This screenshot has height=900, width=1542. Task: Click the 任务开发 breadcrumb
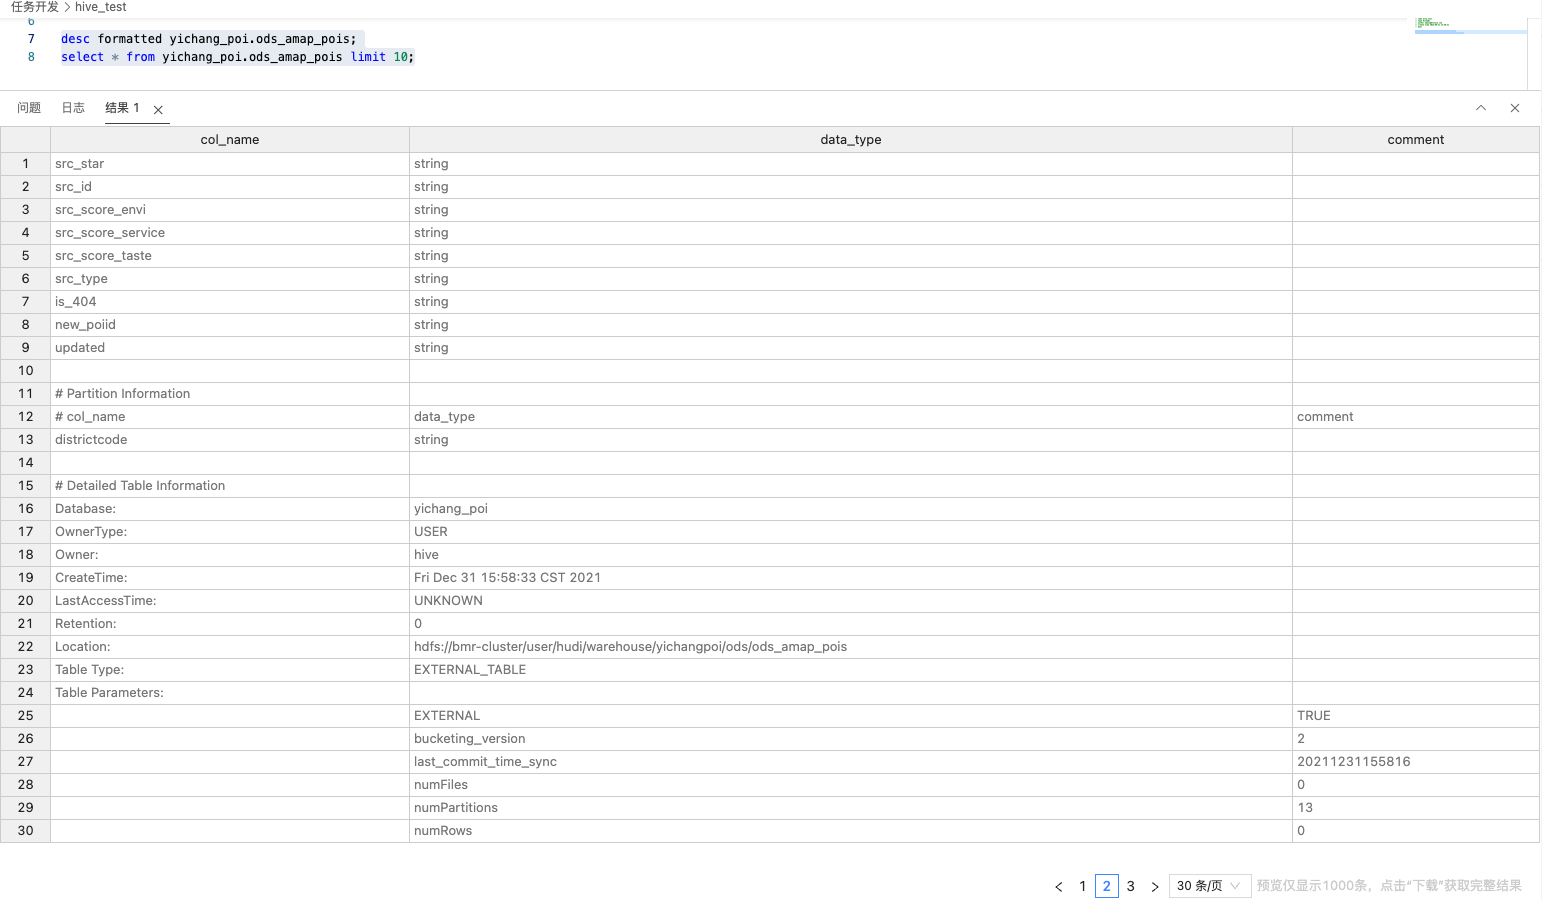click(35, 7)
